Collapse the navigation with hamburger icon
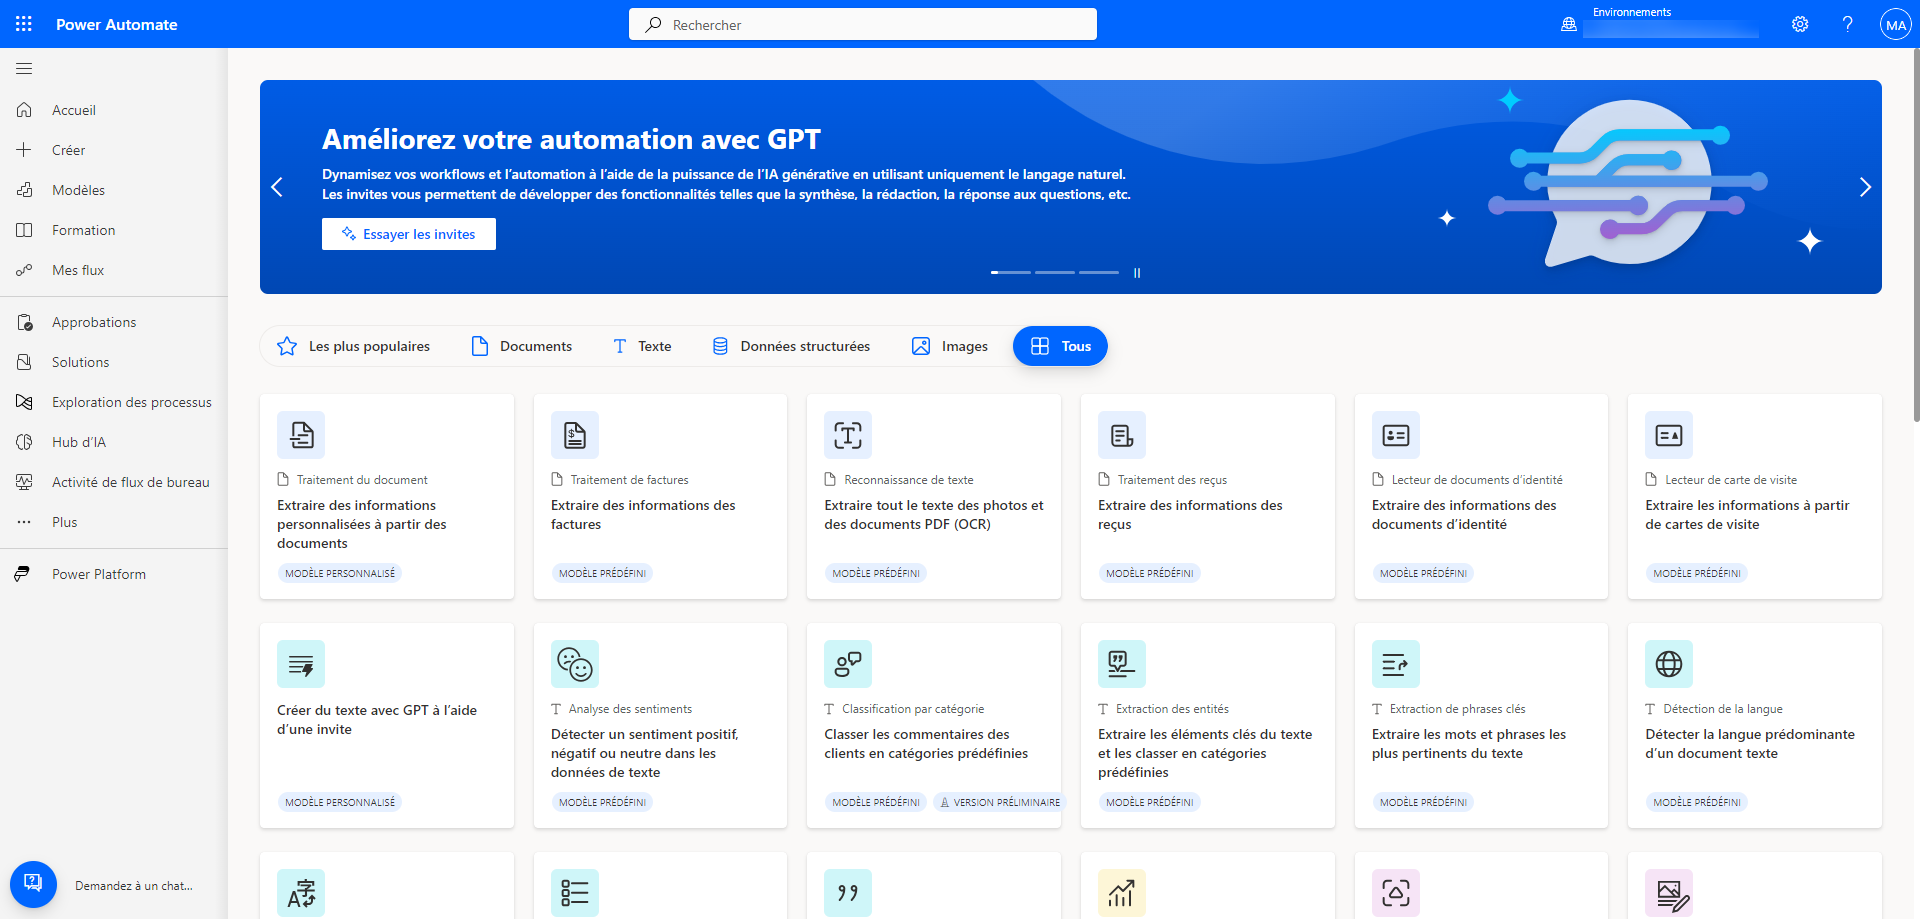1920x919 pixels. (x=24, y=68)
